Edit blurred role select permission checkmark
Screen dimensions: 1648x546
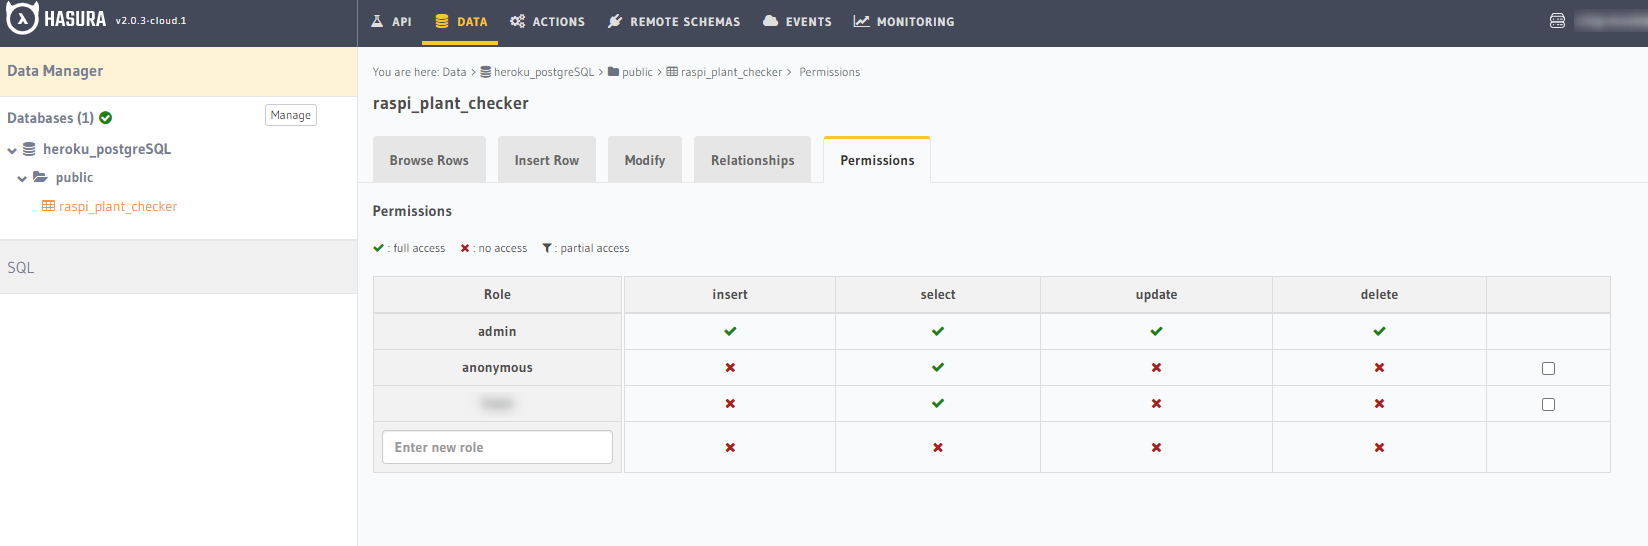(x=938, y=403)
